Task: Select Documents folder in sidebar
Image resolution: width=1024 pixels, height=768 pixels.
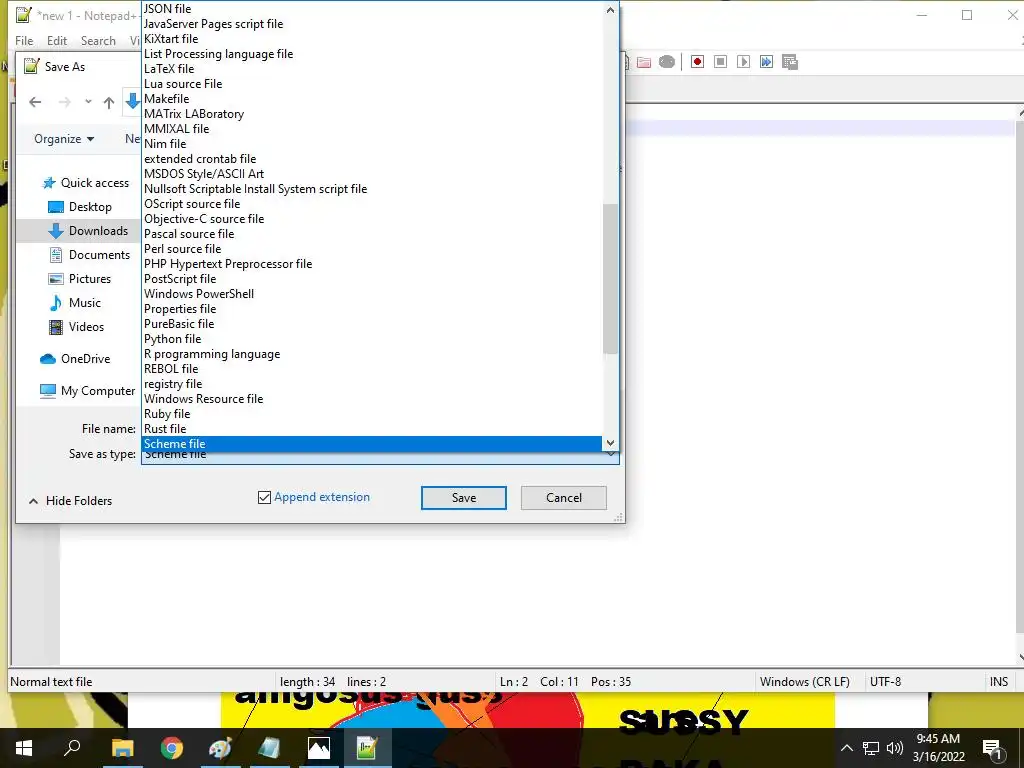Action: click(89, 255)
